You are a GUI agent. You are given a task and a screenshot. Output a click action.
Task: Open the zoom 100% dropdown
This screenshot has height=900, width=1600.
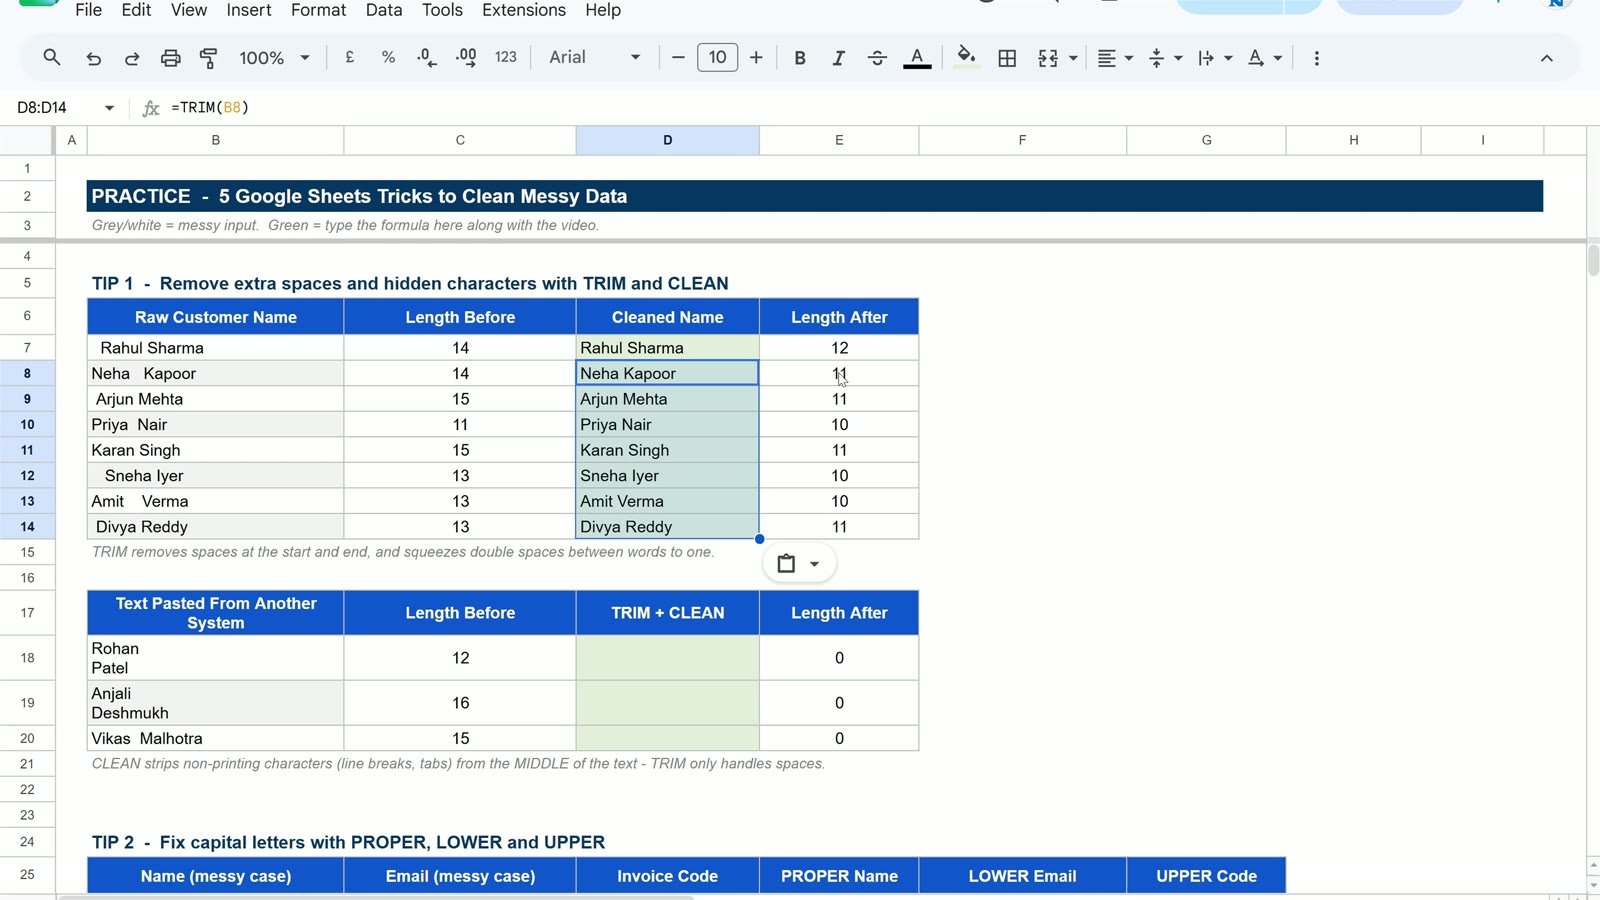(274, 58)
